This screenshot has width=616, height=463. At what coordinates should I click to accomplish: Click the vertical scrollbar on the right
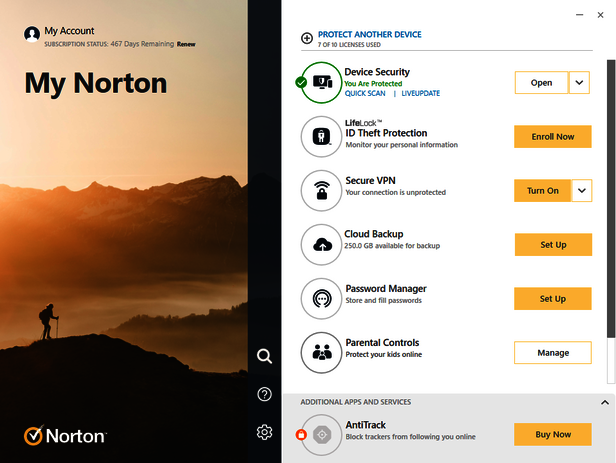coord(611,220)
